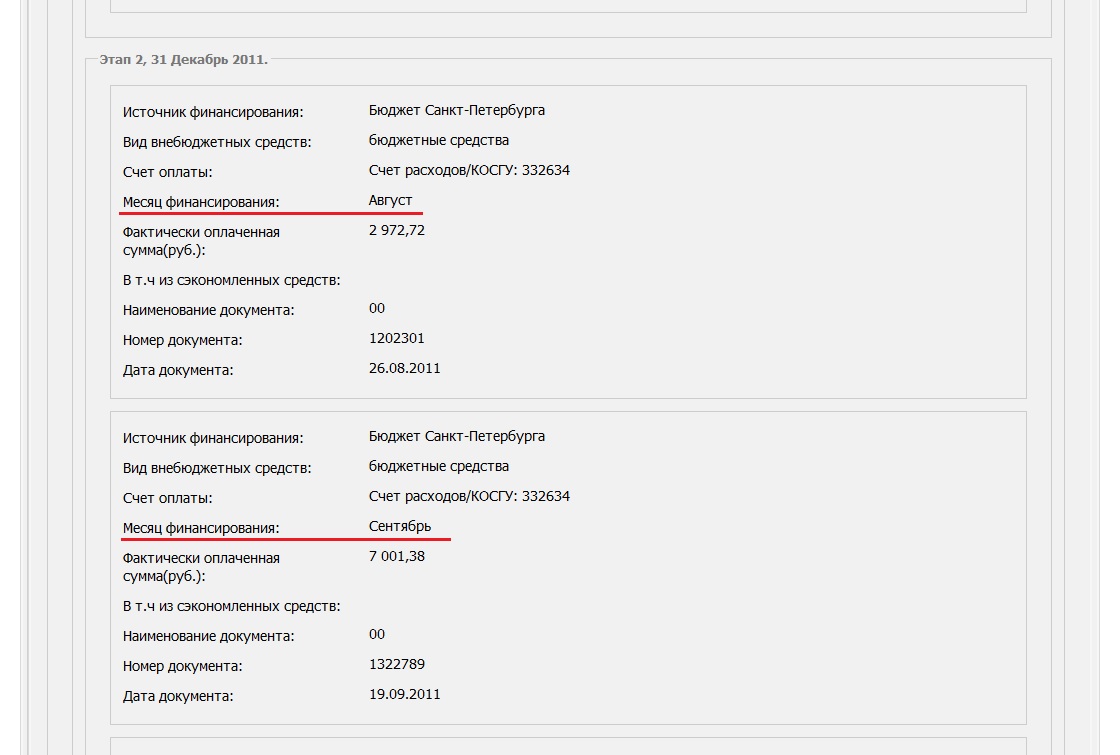Viewport: 1120px width, 755px height.
Task: Click "Номер документа" label beside 1202301
Action: pos(183,340)
